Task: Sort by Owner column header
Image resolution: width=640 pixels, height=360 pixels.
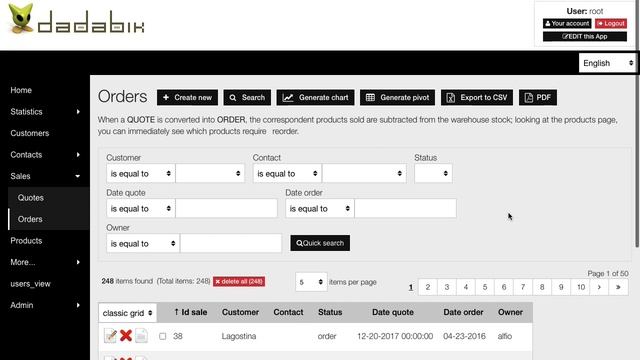Action: (x=510, y=312)
